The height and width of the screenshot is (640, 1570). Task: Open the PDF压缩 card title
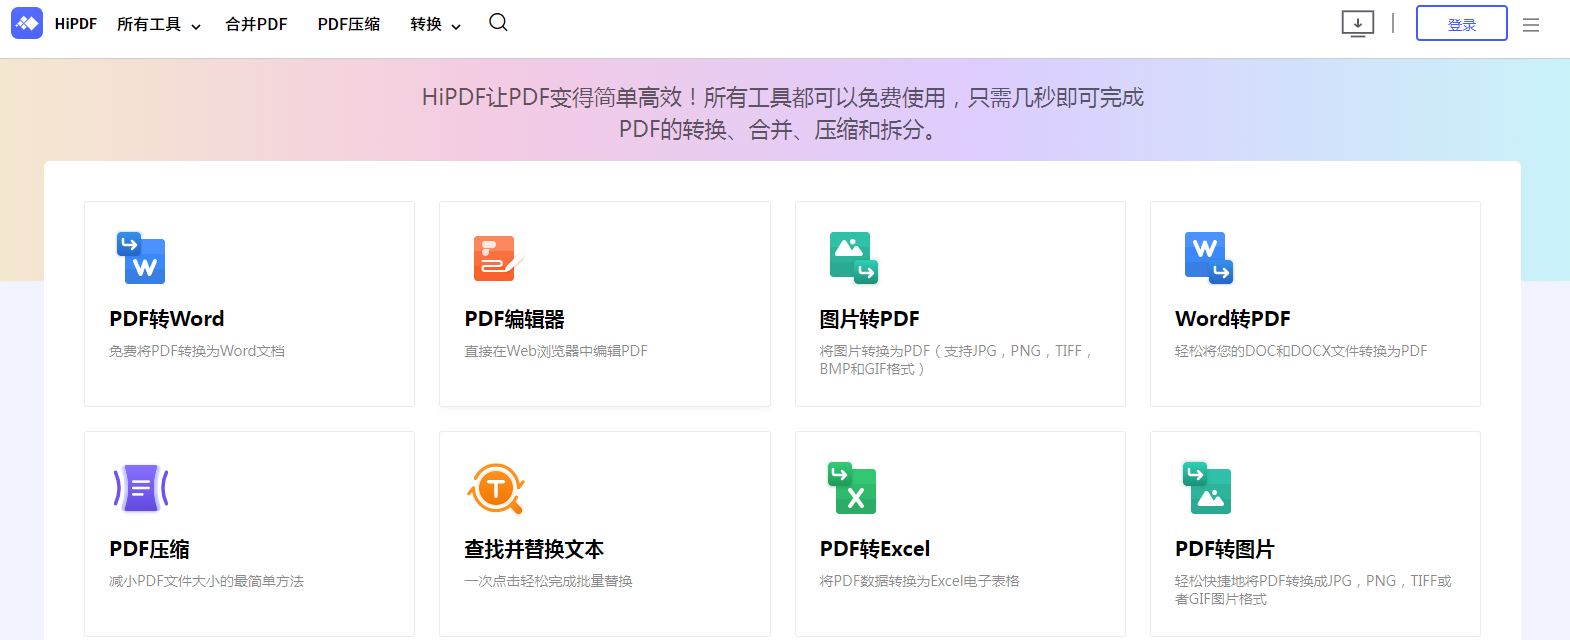click(149, 549)
